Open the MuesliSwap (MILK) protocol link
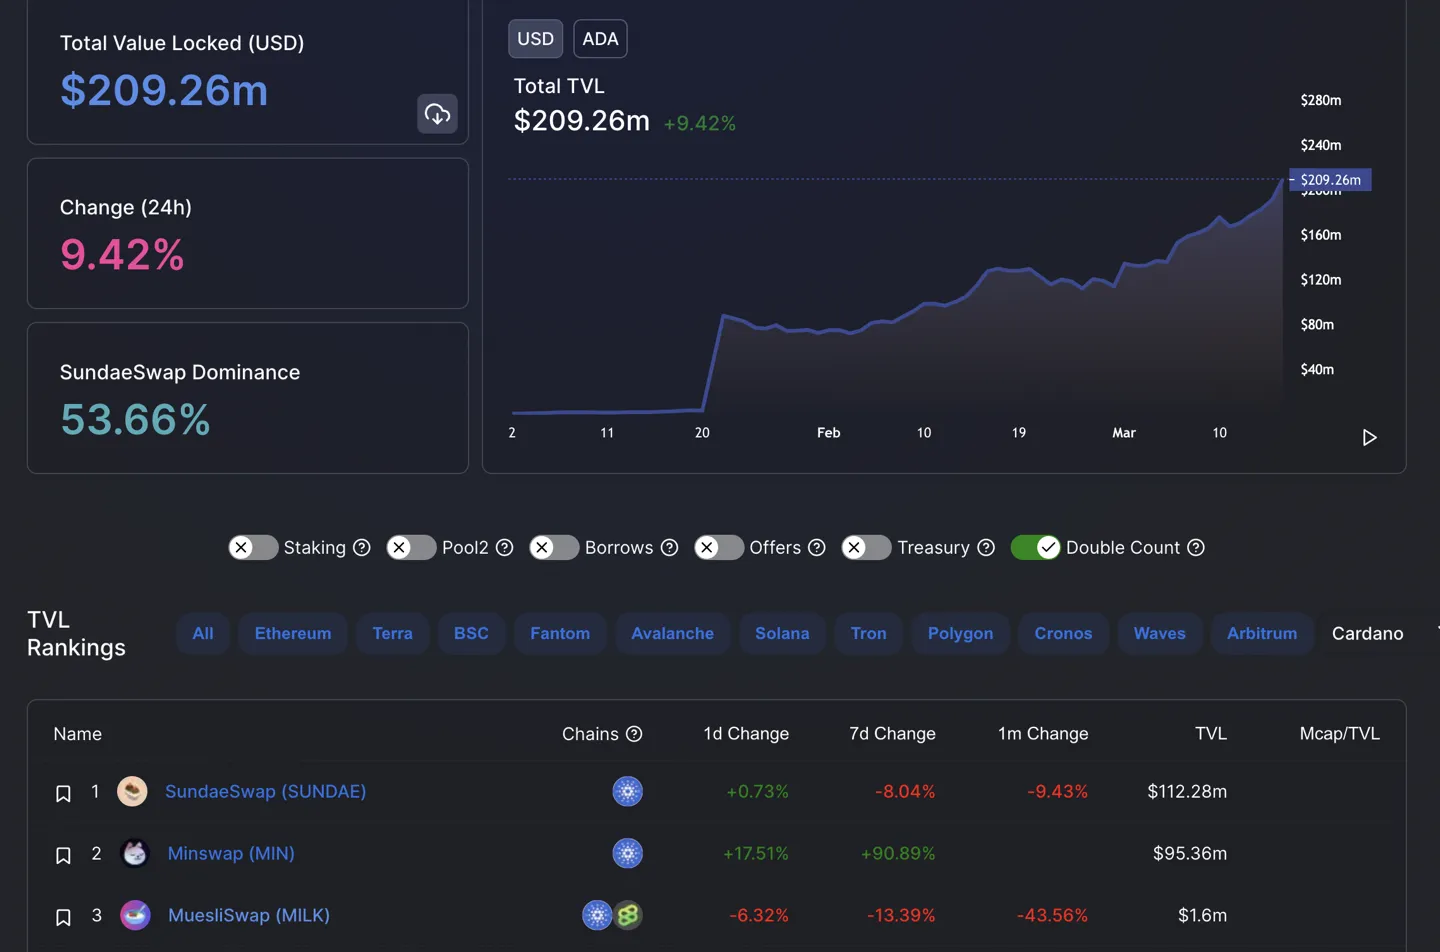1440x952 pixels. [249, 915]
